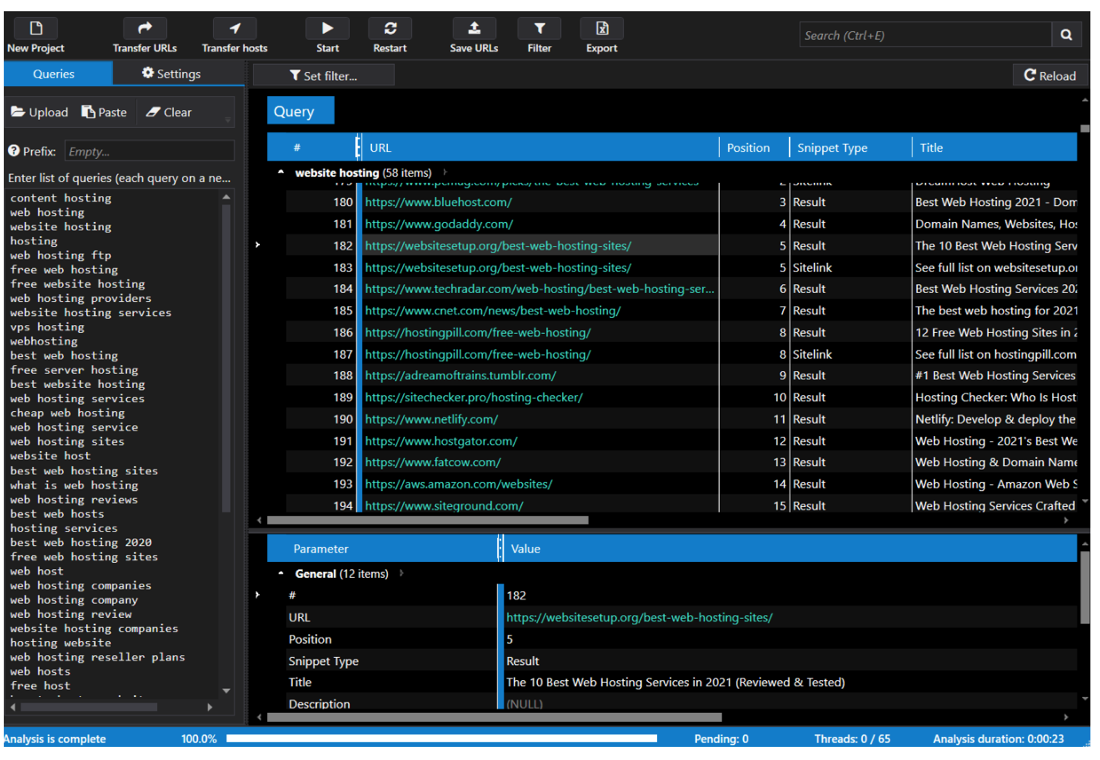The height and width of the screenshot is (760, 1100).
Task: Click the Transfer URLs arrow icon
Action: 145,29
